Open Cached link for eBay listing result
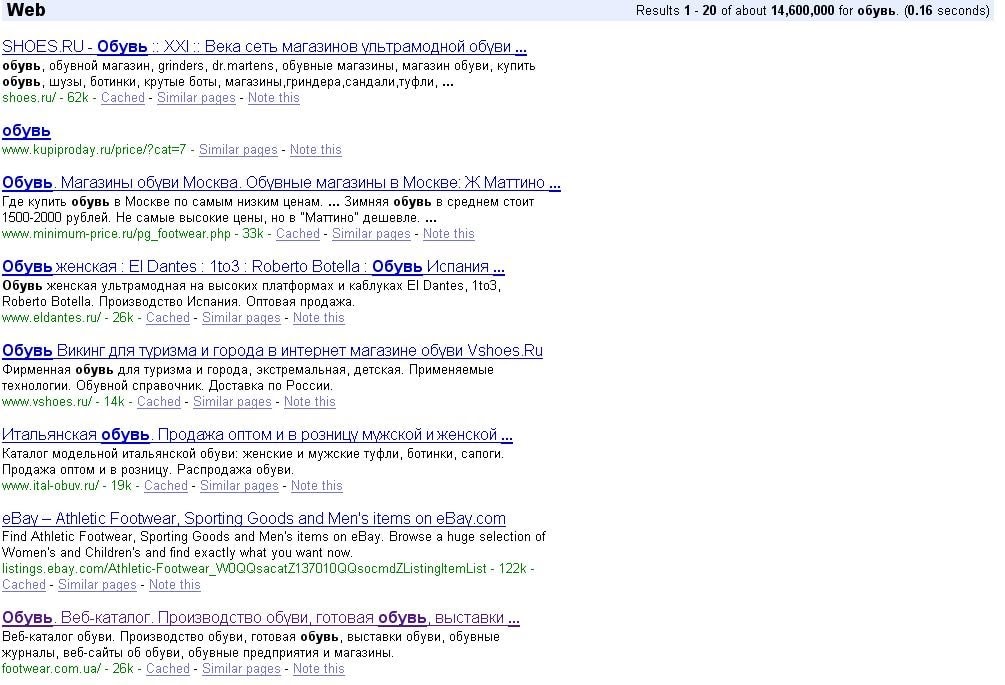 tap(24, 584)
